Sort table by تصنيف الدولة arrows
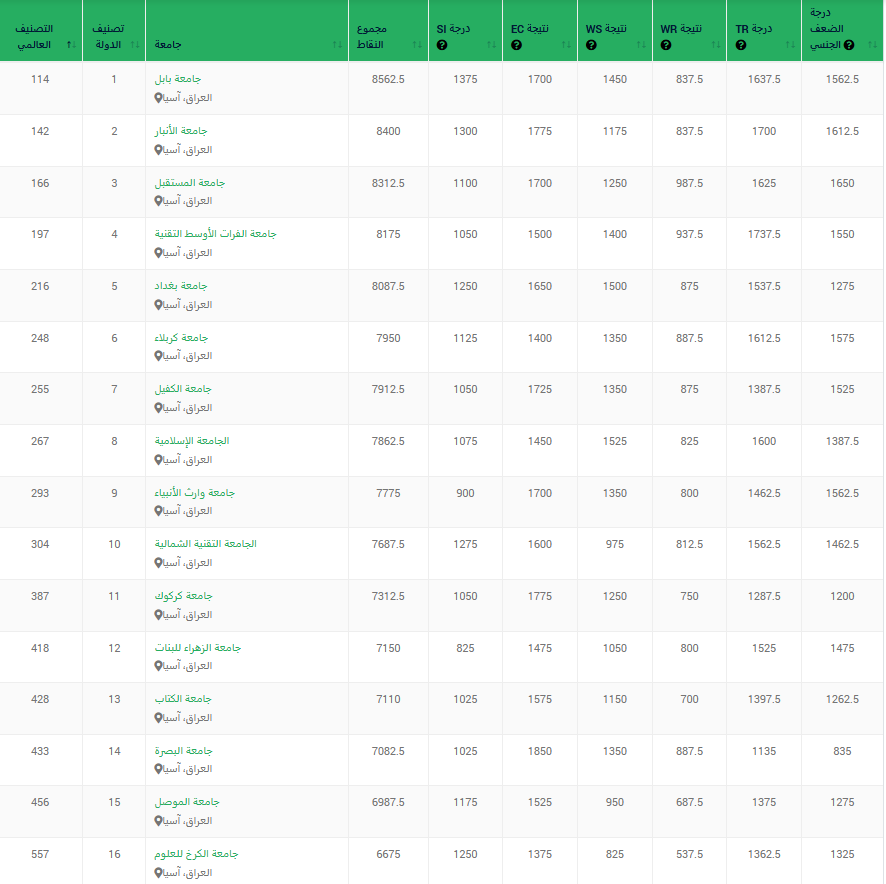Viewport: 886px width, 884px height. 134,45
